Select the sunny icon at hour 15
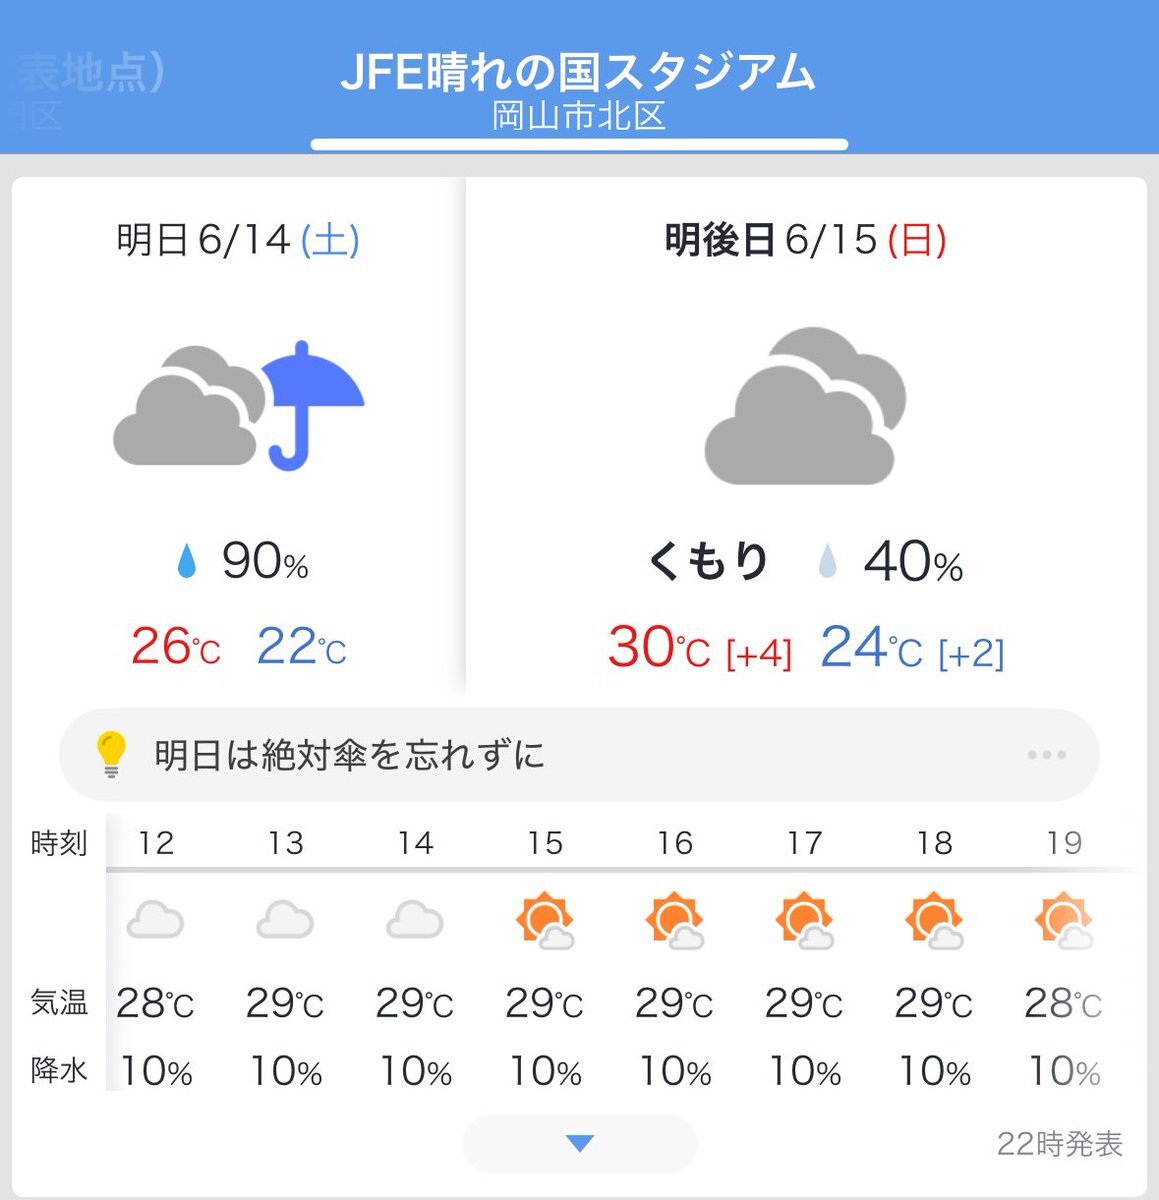Image resolution: width=1159 pixels, height=1200 pixels. (x=545, y=920)
